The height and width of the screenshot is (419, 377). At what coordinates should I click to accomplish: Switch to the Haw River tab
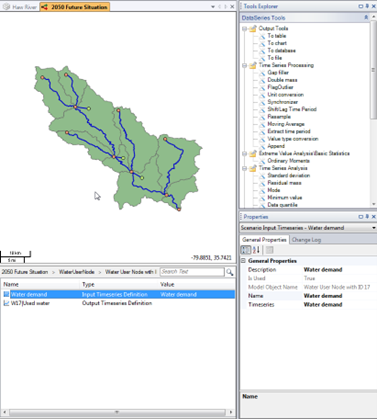20,7
